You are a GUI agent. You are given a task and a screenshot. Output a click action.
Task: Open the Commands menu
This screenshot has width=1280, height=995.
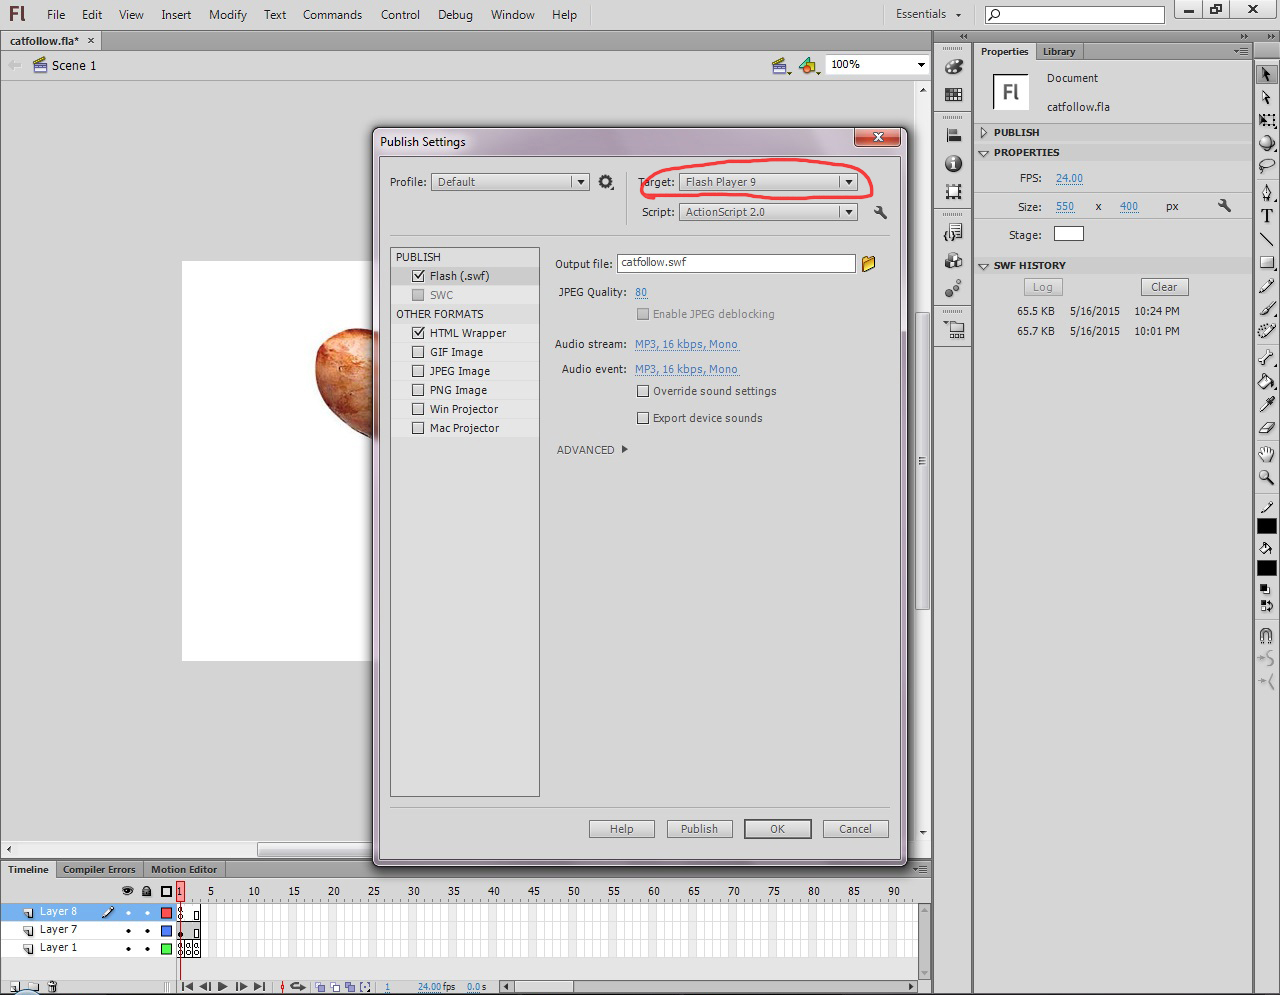[x=332, y=15]
